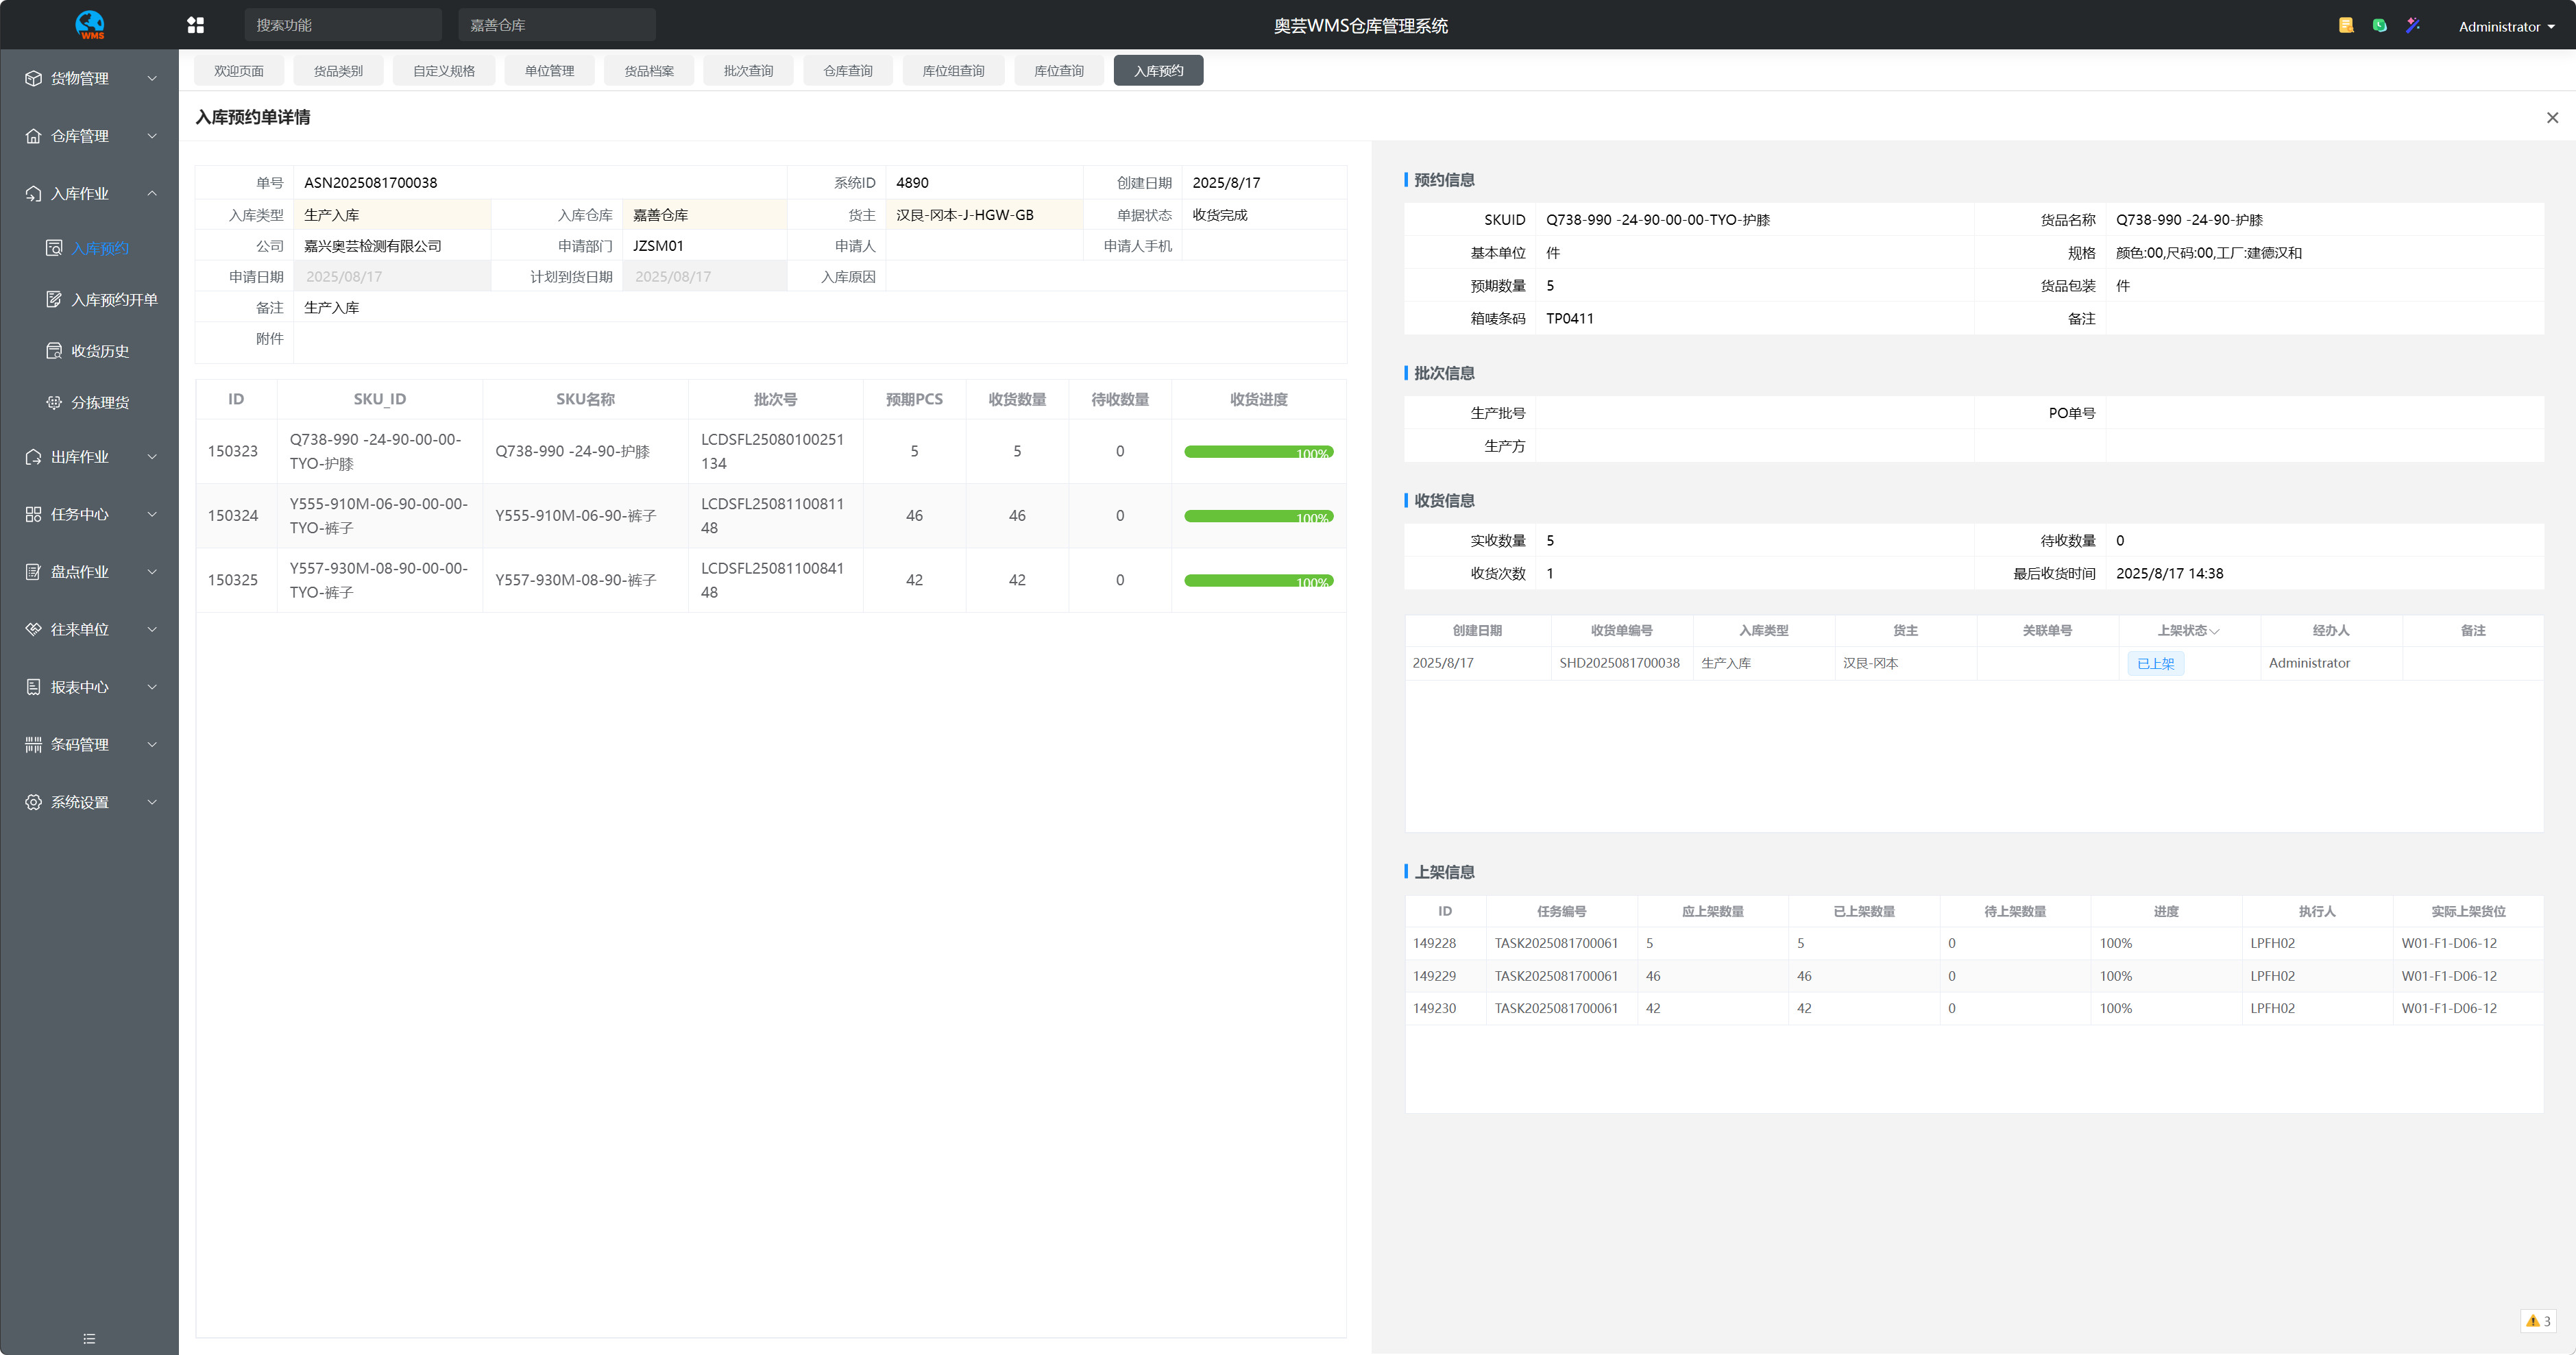Click the WMS globe logo
Screen dimensions: 2576x1355
point(90,25)
